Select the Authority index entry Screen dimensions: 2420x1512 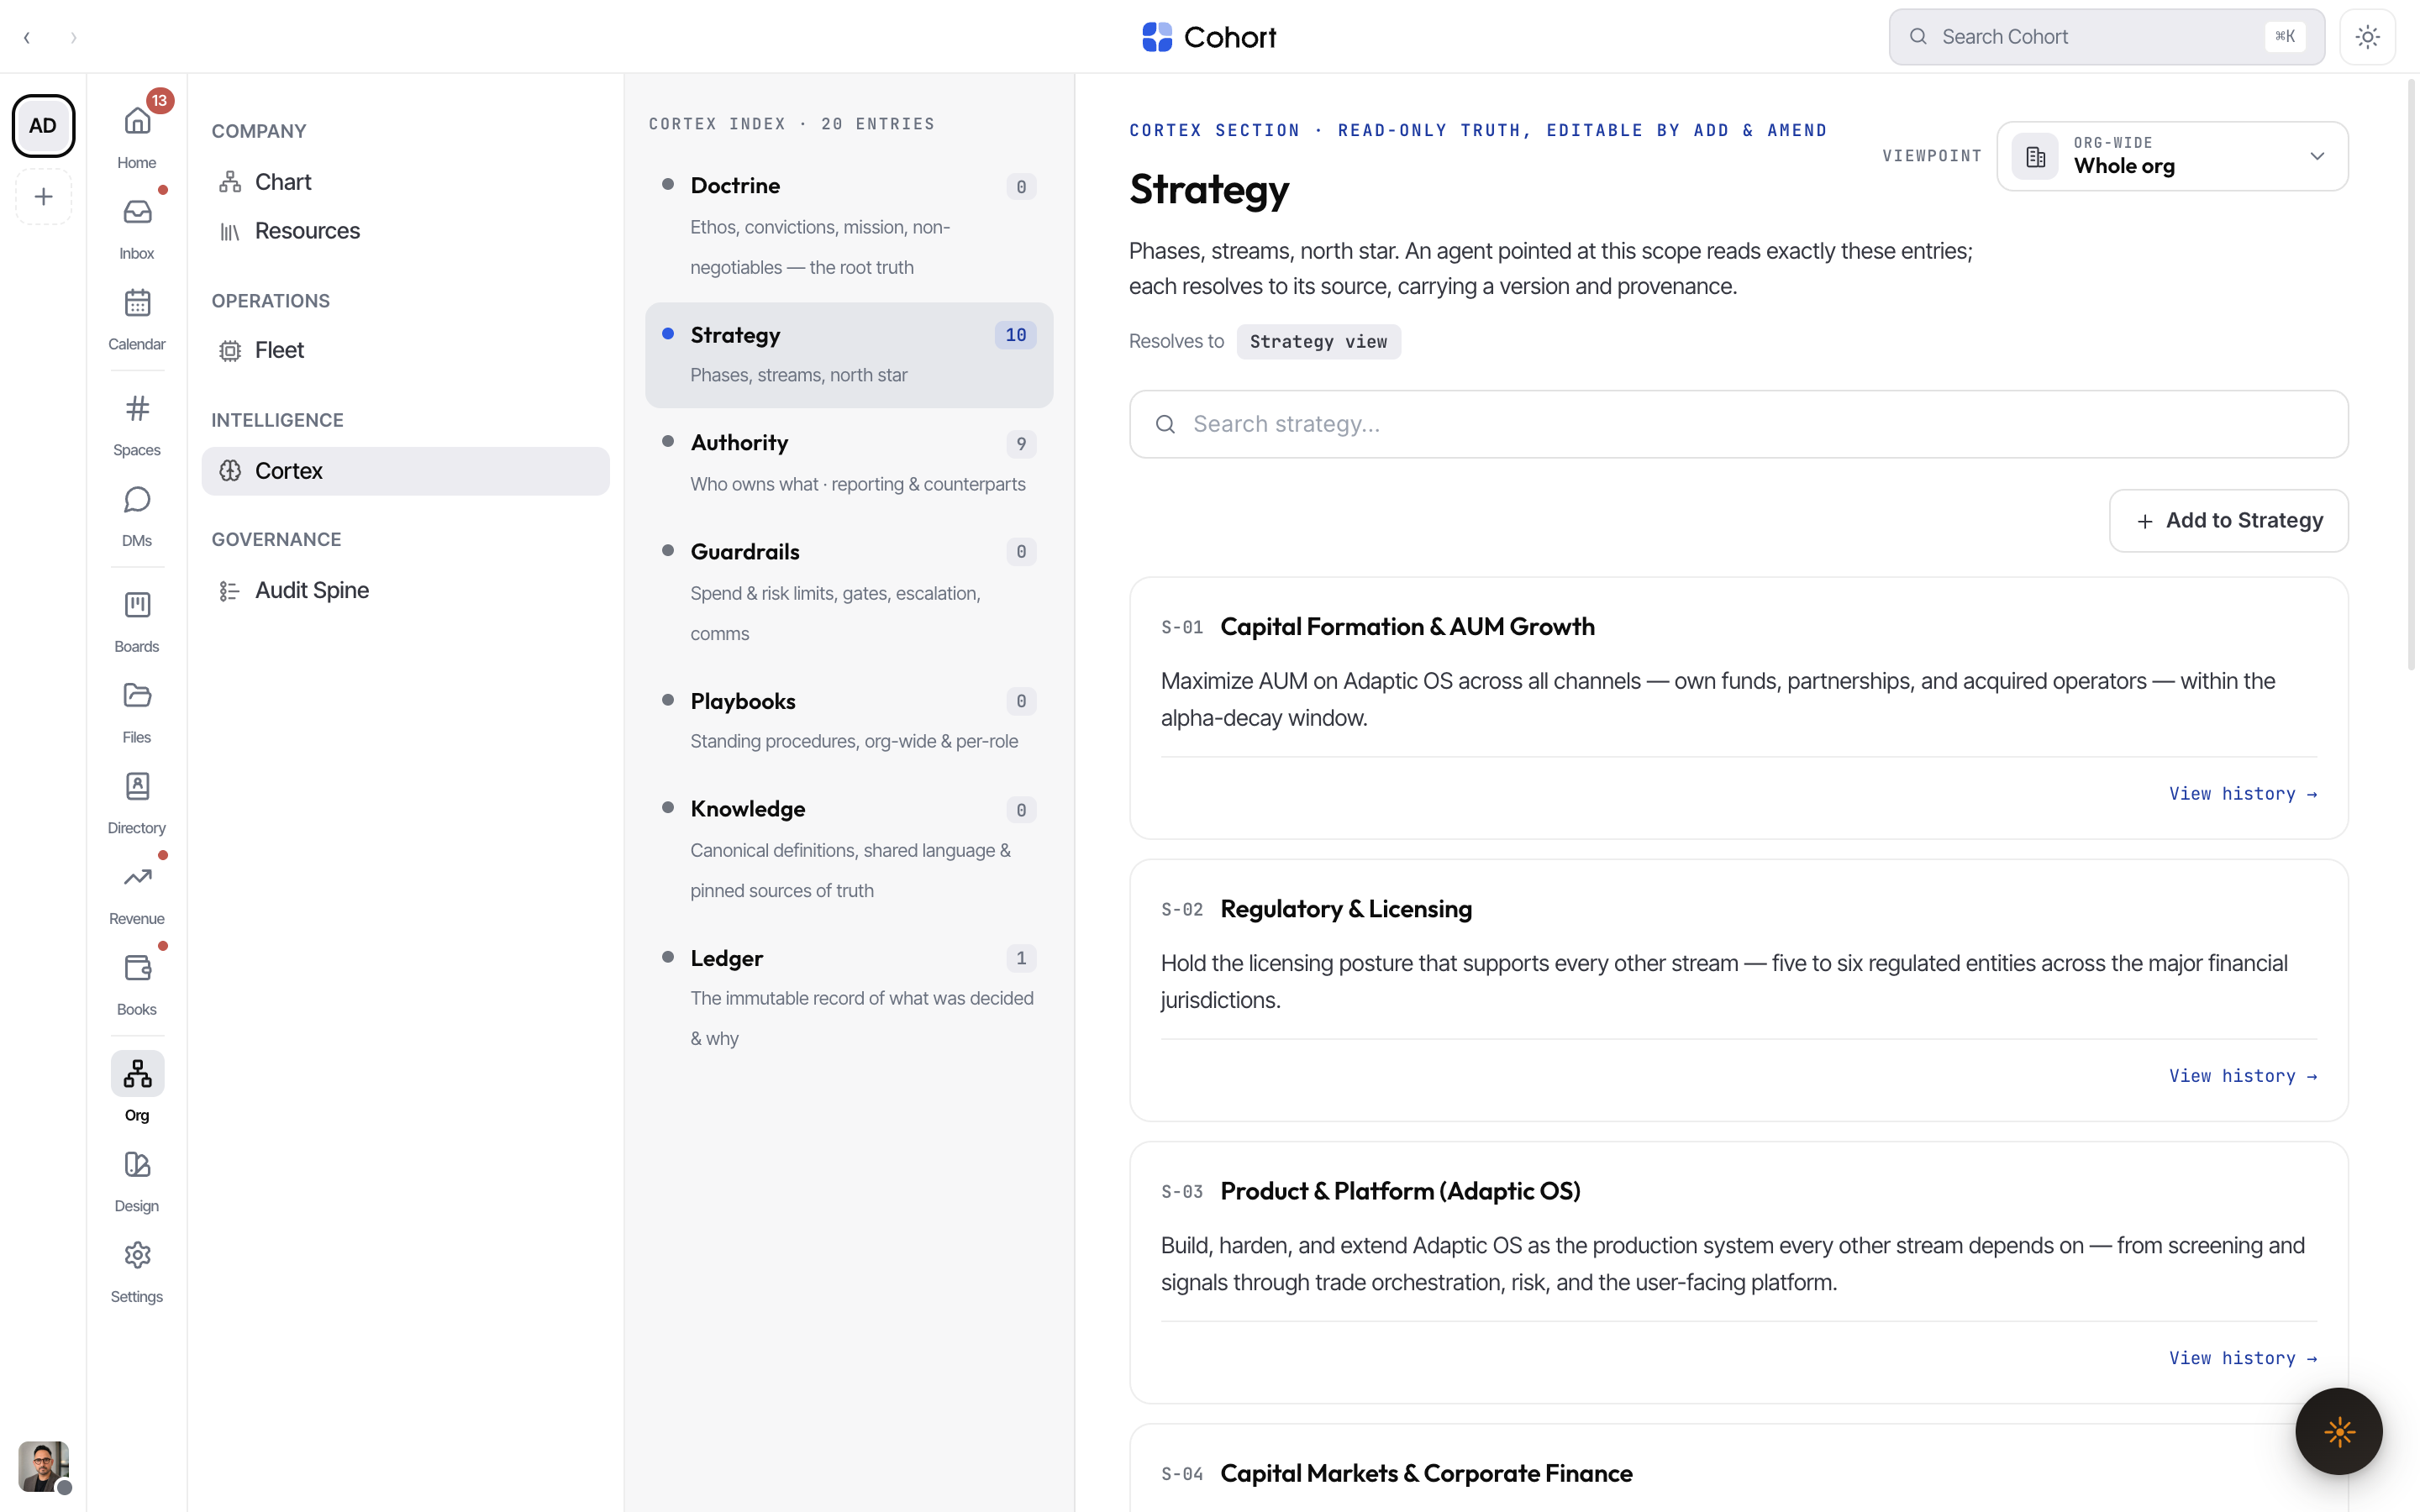pyautogui.click(x=849, y=463)
